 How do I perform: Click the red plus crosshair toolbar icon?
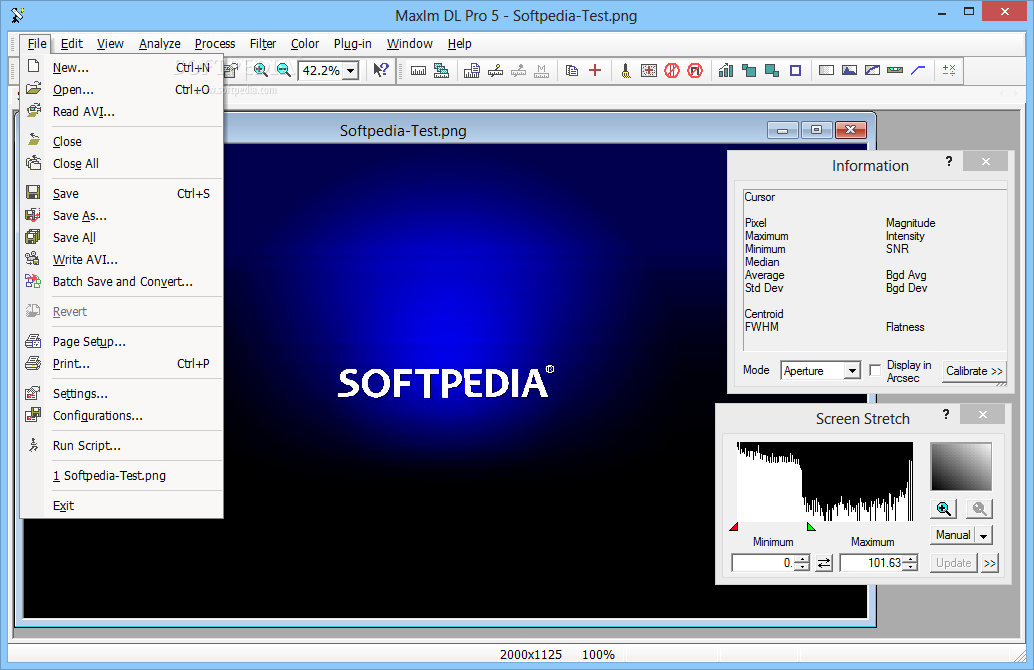(595, 70)
